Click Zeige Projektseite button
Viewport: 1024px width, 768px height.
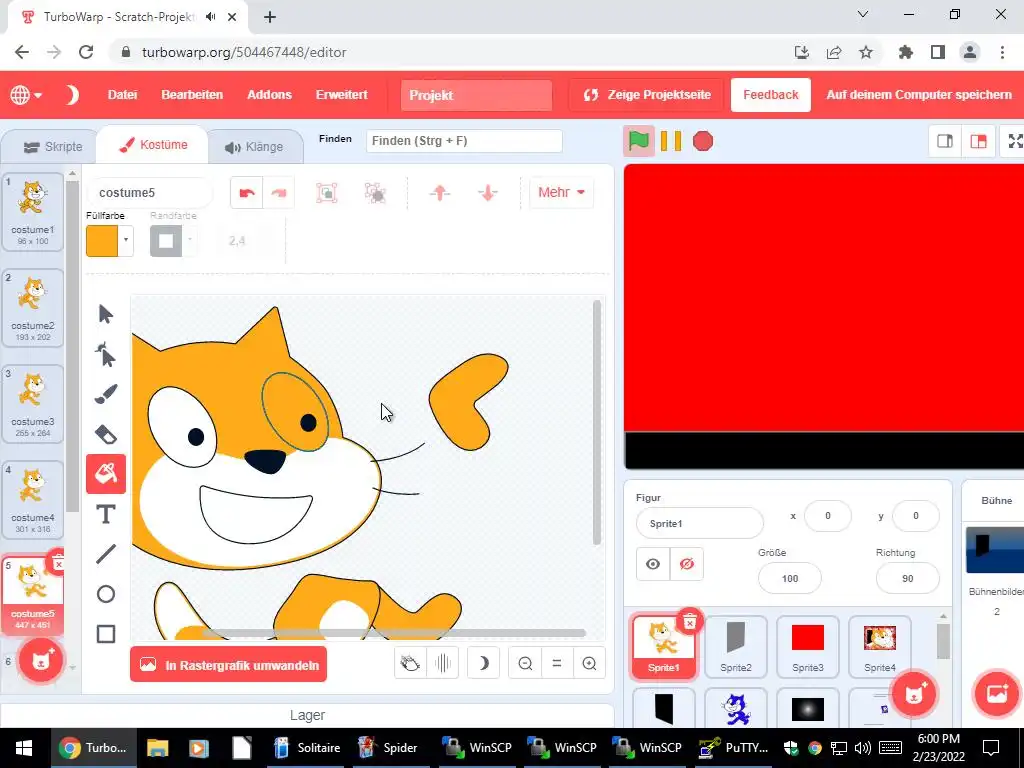647,95
